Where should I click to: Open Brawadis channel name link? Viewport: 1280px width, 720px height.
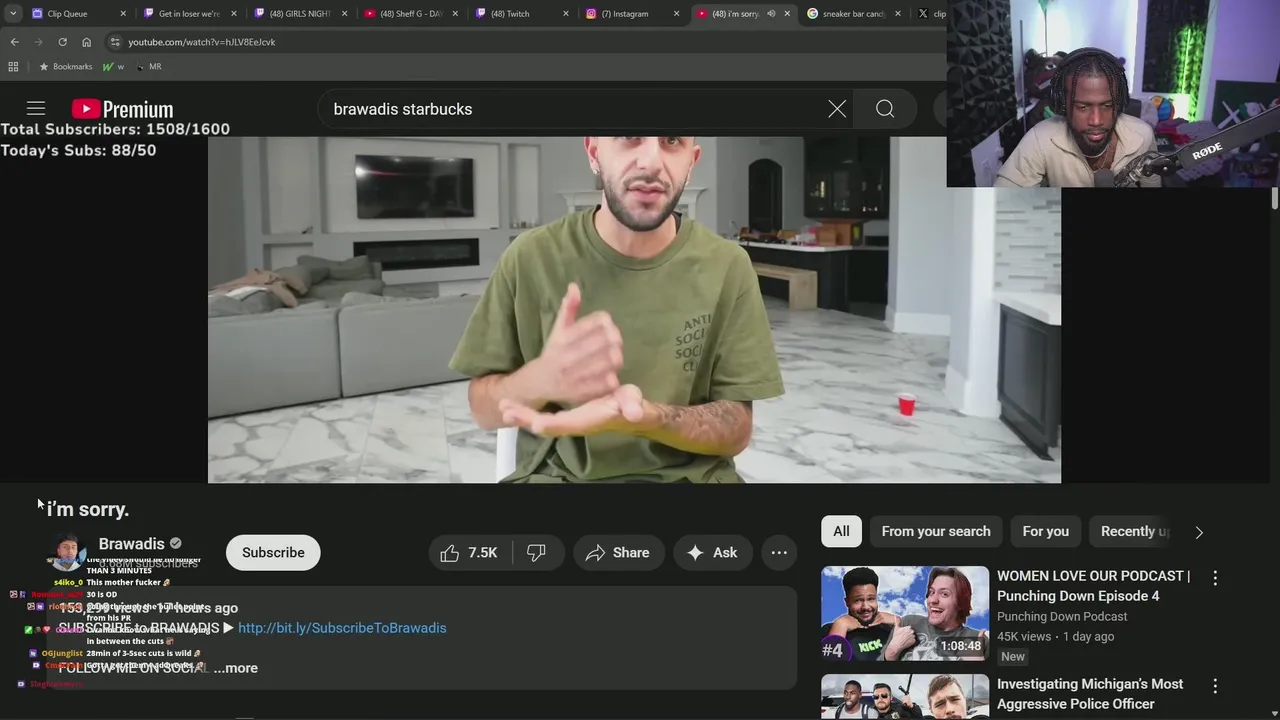[131, 544]
